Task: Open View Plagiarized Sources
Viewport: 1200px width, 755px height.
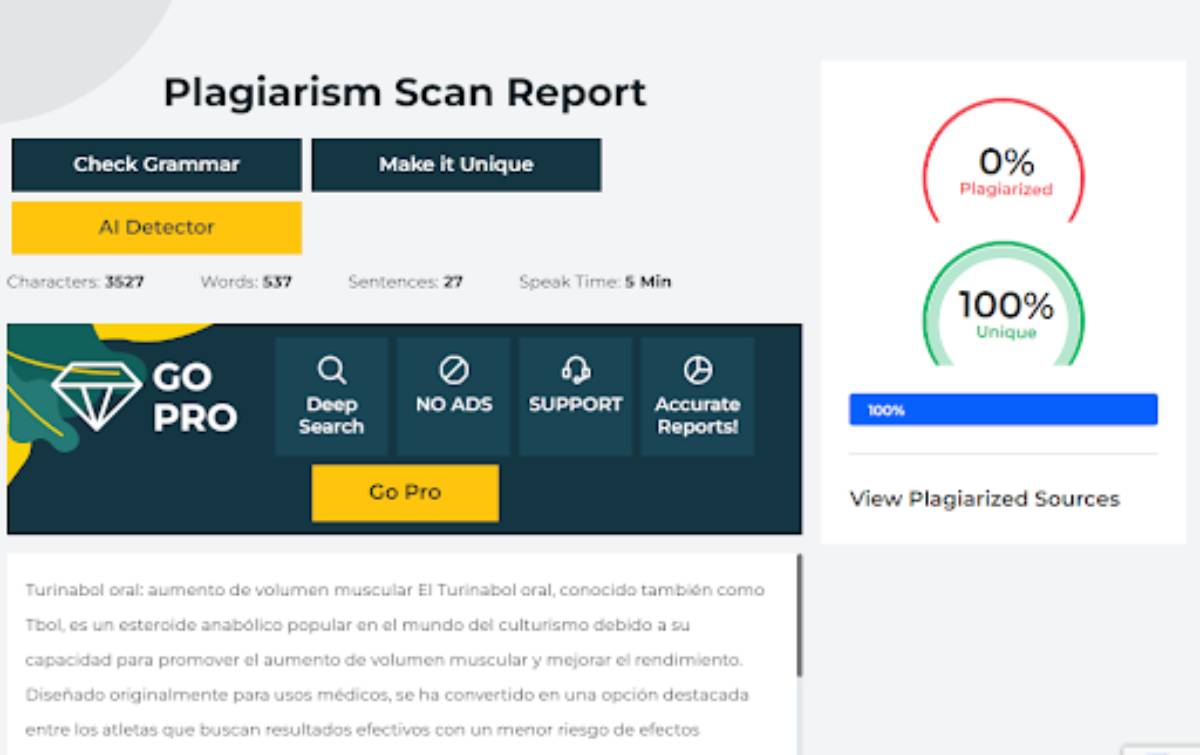Action: coord(984,499)
